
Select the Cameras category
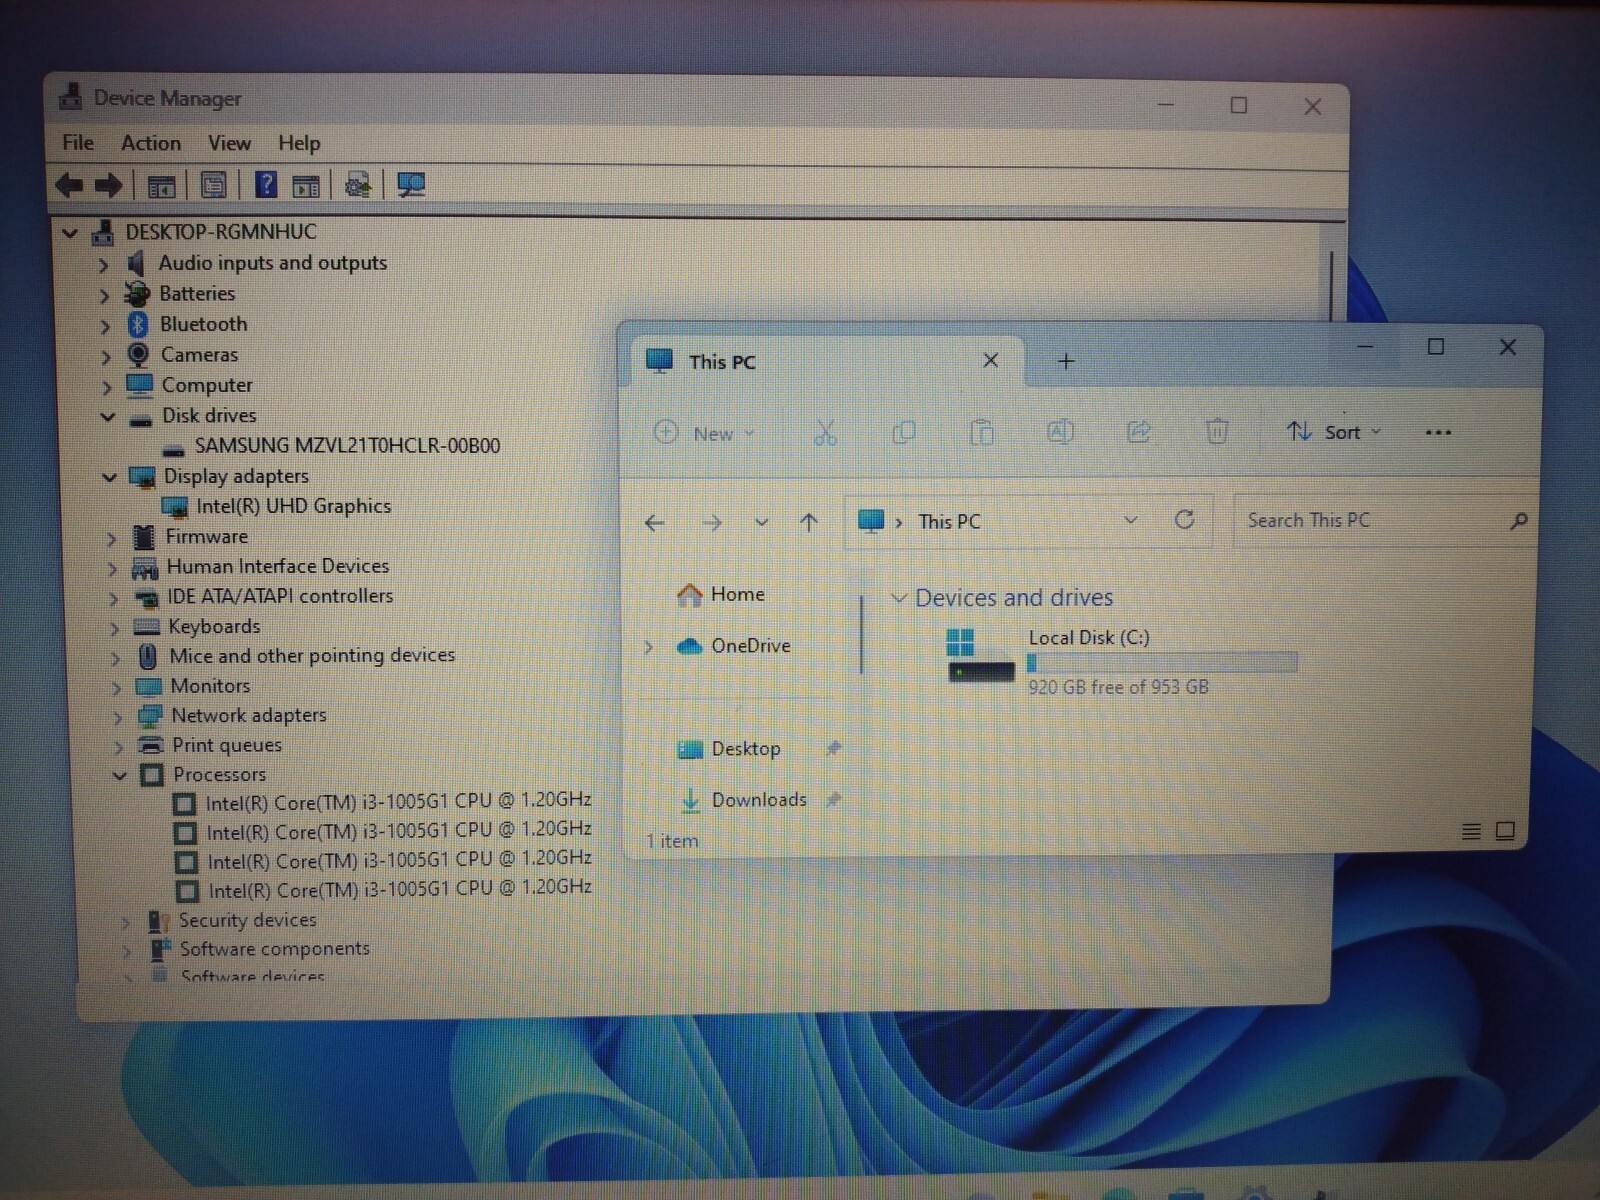(x=199, y=355)
